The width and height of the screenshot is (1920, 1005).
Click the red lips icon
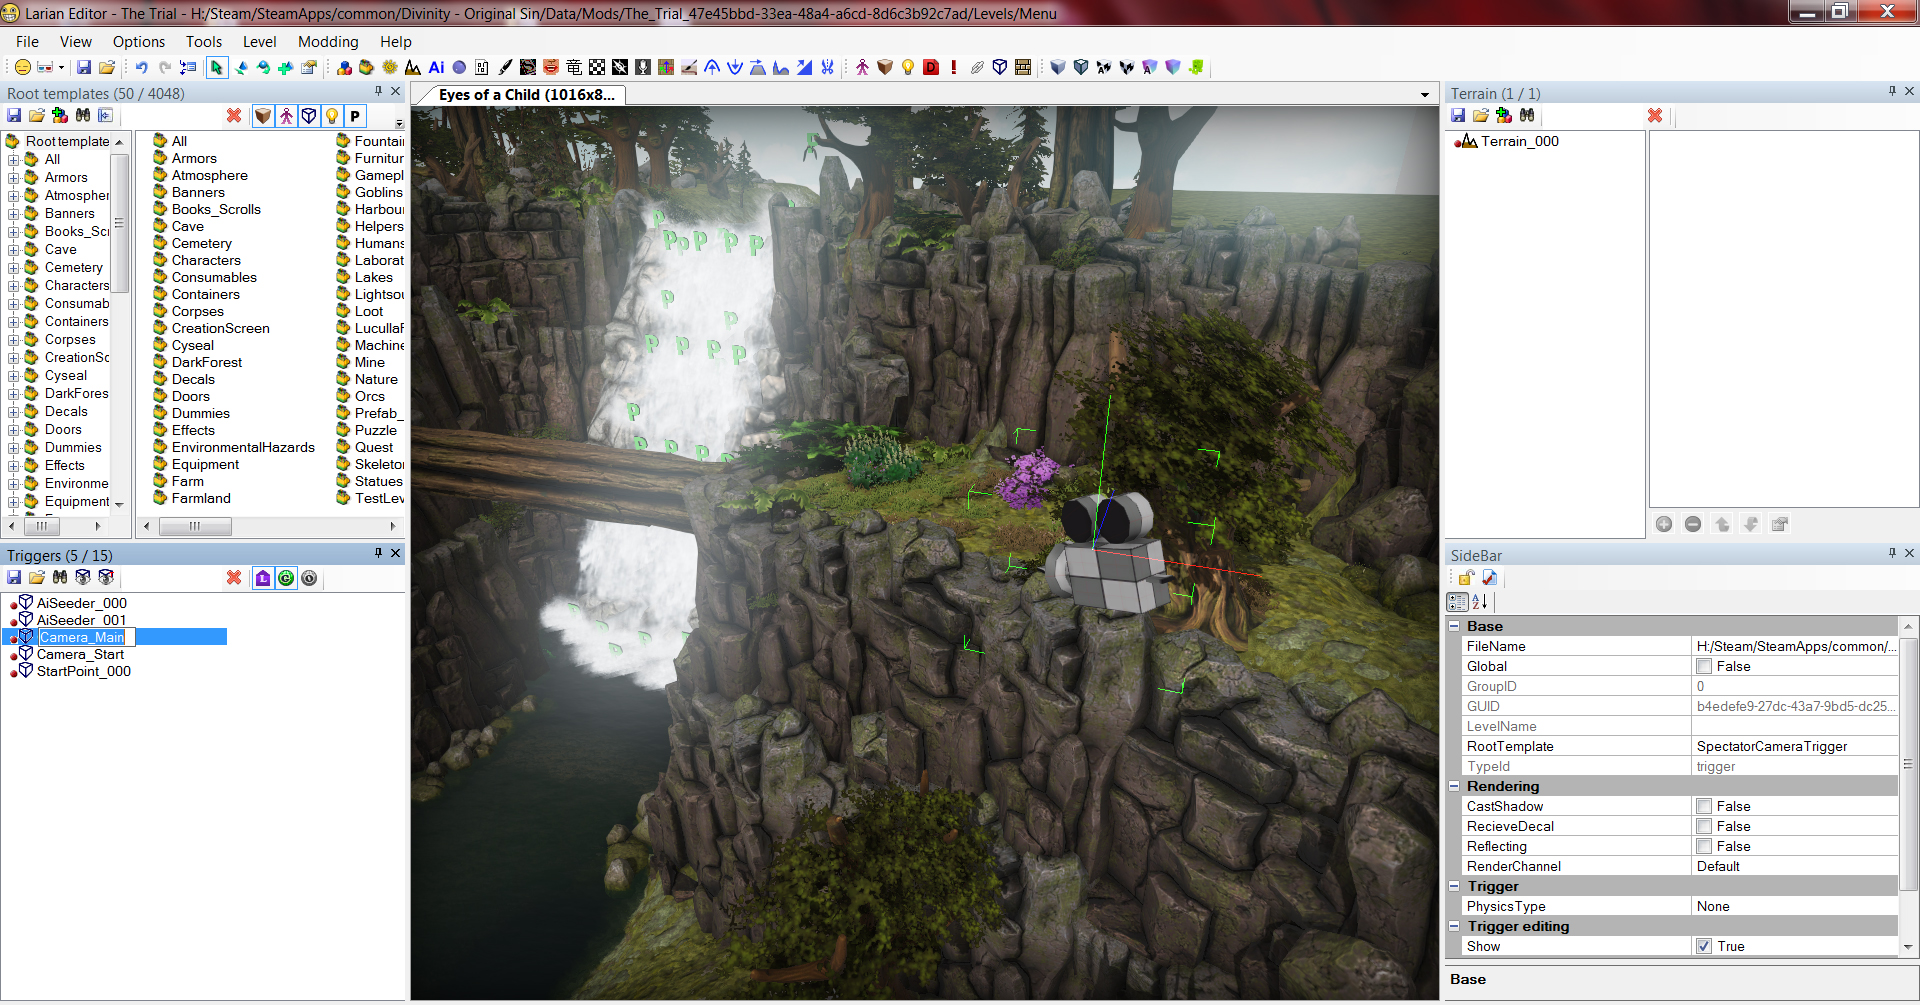tap(551, 67)
